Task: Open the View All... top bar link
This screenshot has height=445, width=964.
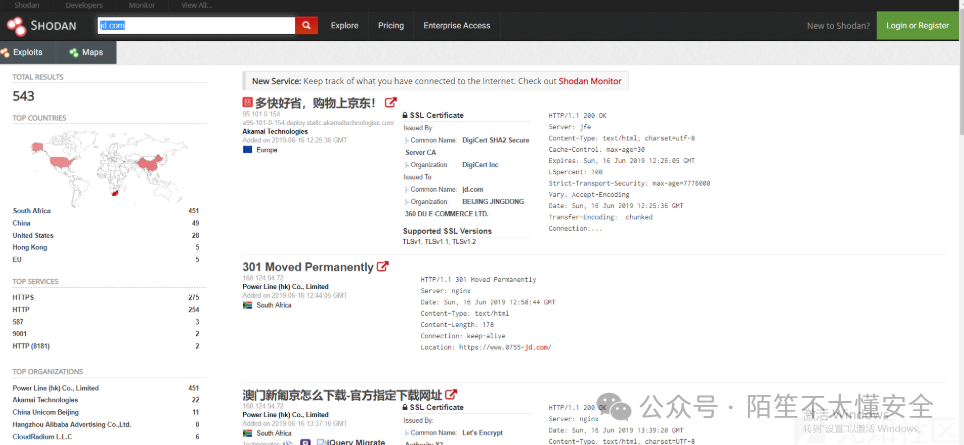Action: coord(197,6)
